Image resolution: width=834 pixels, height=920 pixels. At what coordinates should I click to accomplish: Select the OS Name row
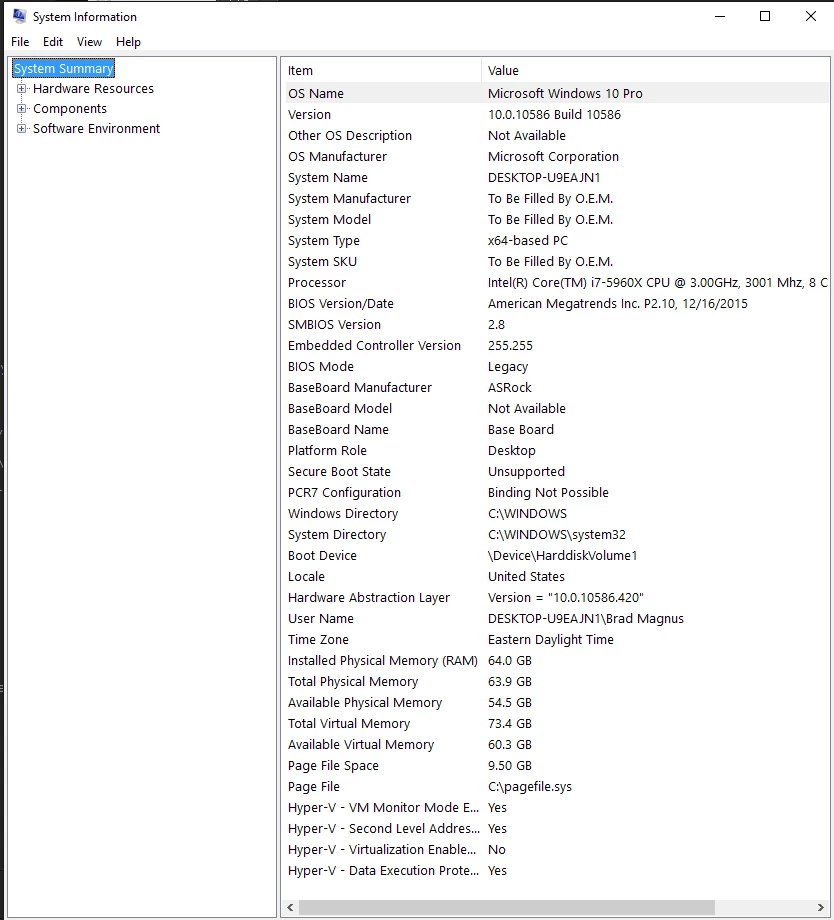coord(555,93)
